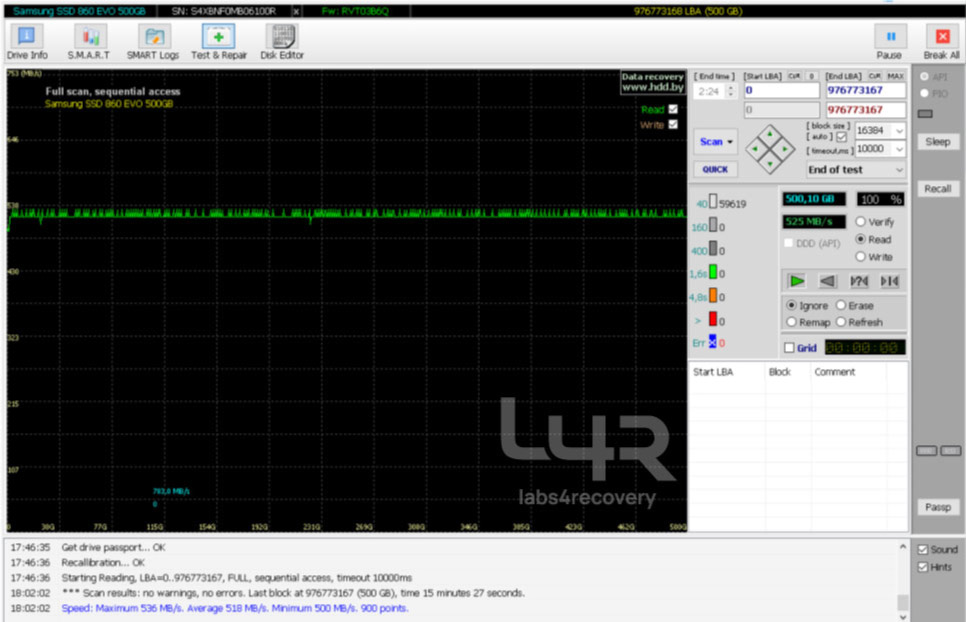This screenshot has height=622, width=966.
Task: Click the Block column header
Action: tap(787, 372)
